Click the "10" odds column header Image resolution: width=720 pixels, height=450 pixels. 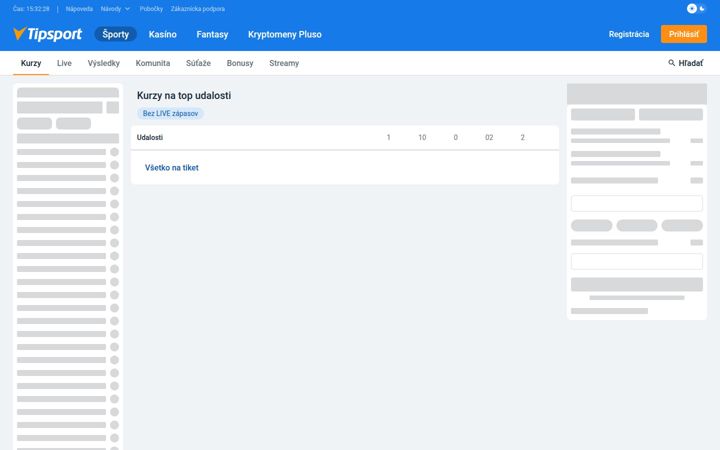coord(422,137)
